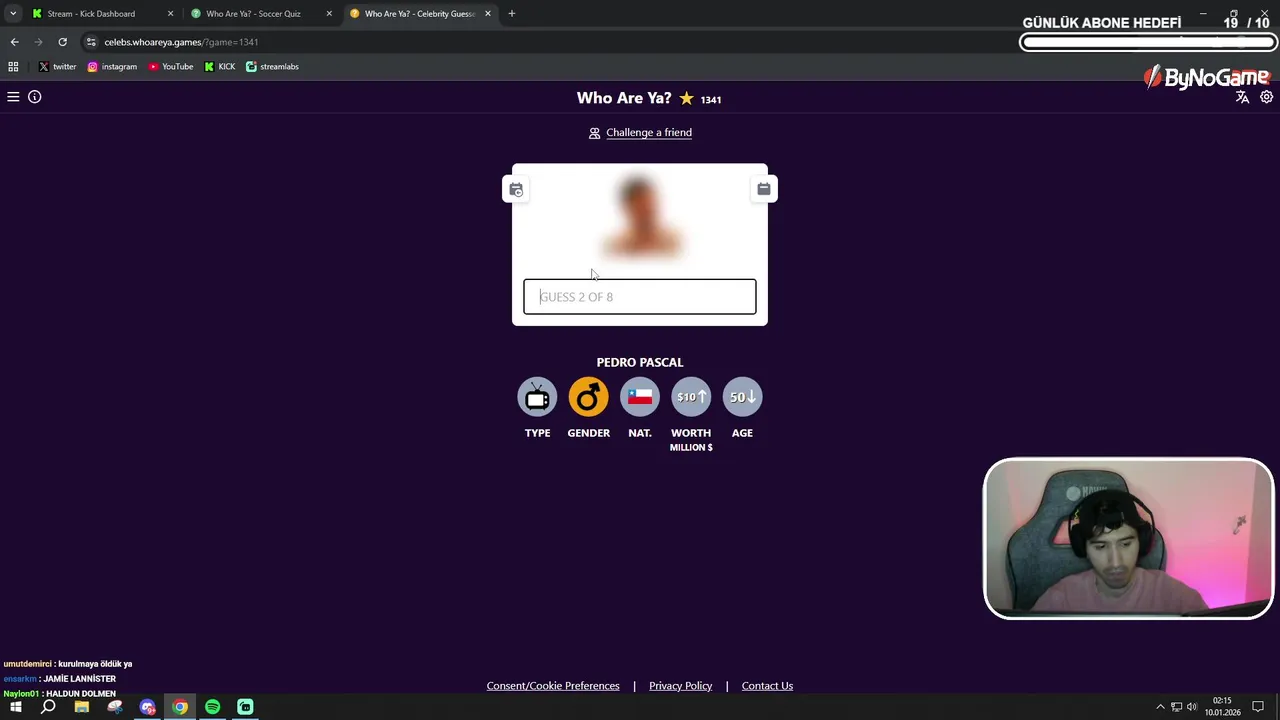
Task: Click the GENDER male symbol icon
Action: click(588, 397)
